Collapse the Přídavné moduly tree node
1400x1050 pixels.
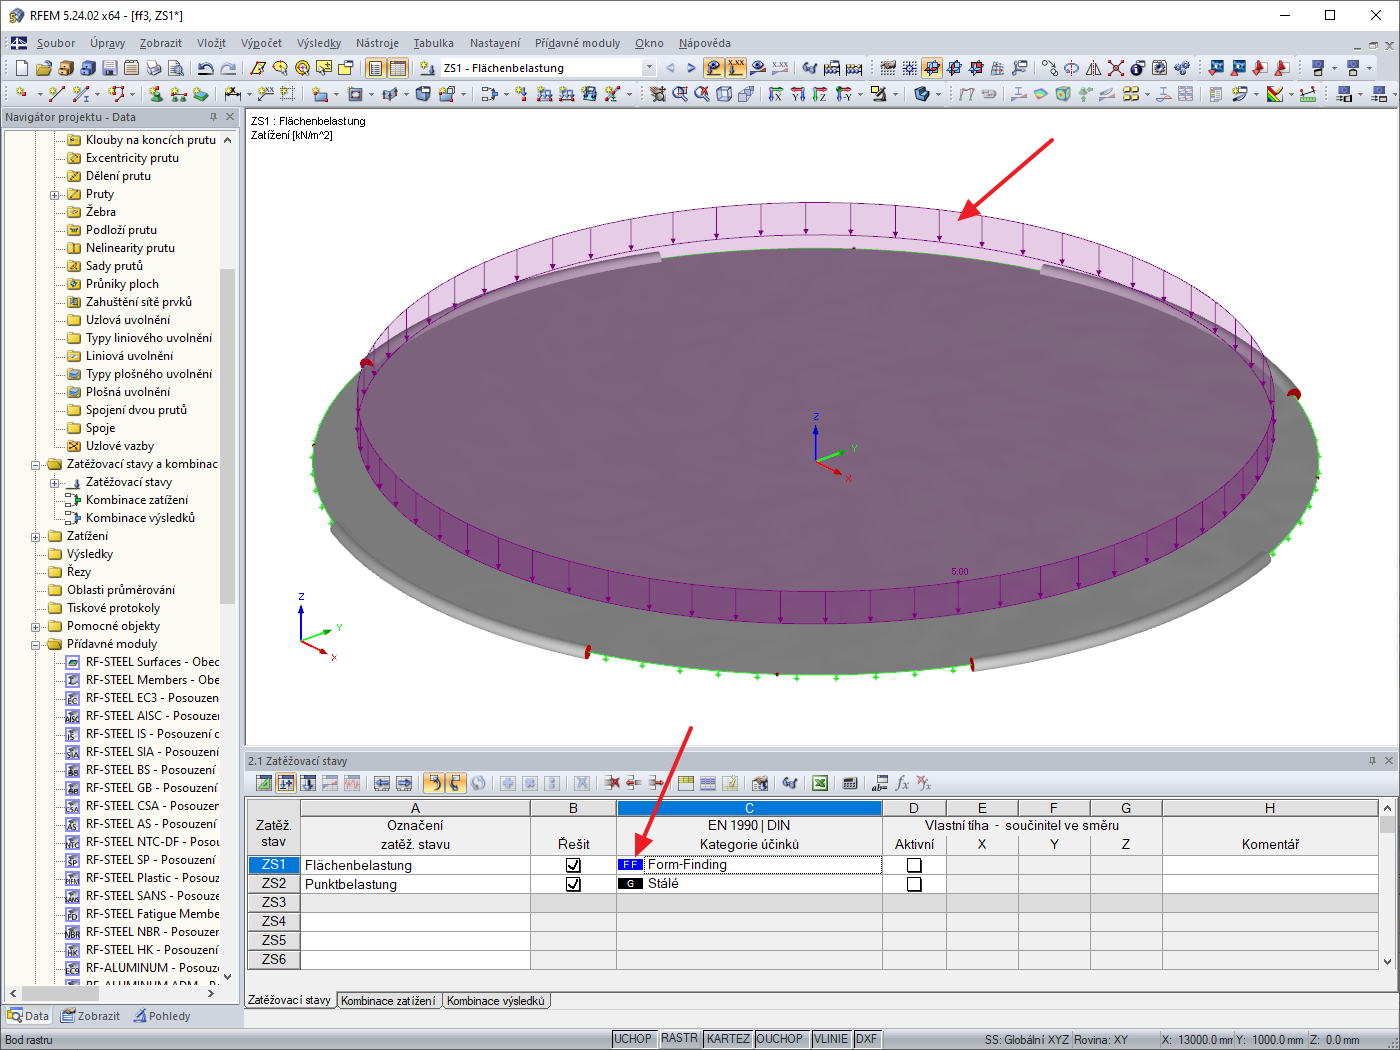point(36,645)
